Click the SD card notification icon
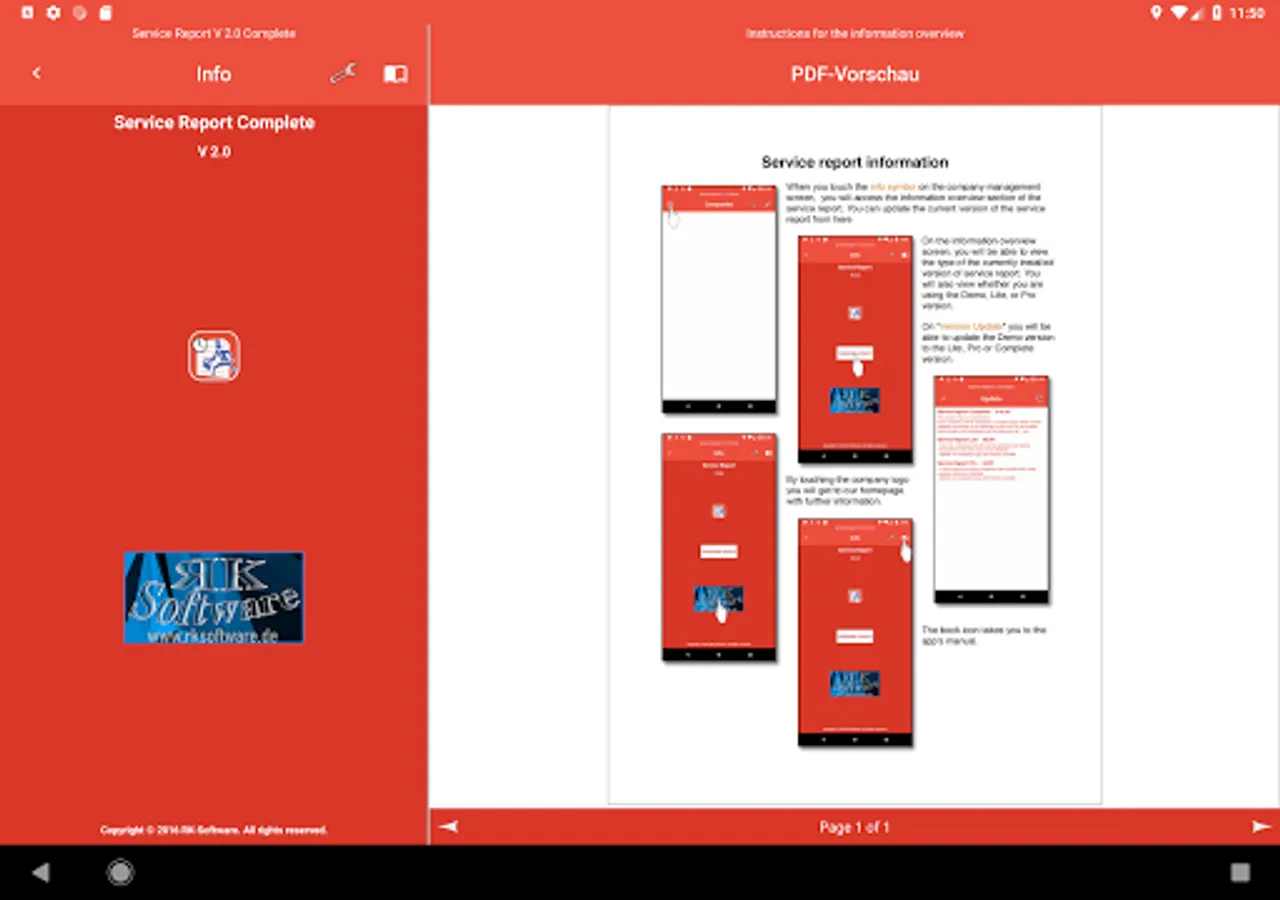Screen dimensions: 1280x900 106,13
